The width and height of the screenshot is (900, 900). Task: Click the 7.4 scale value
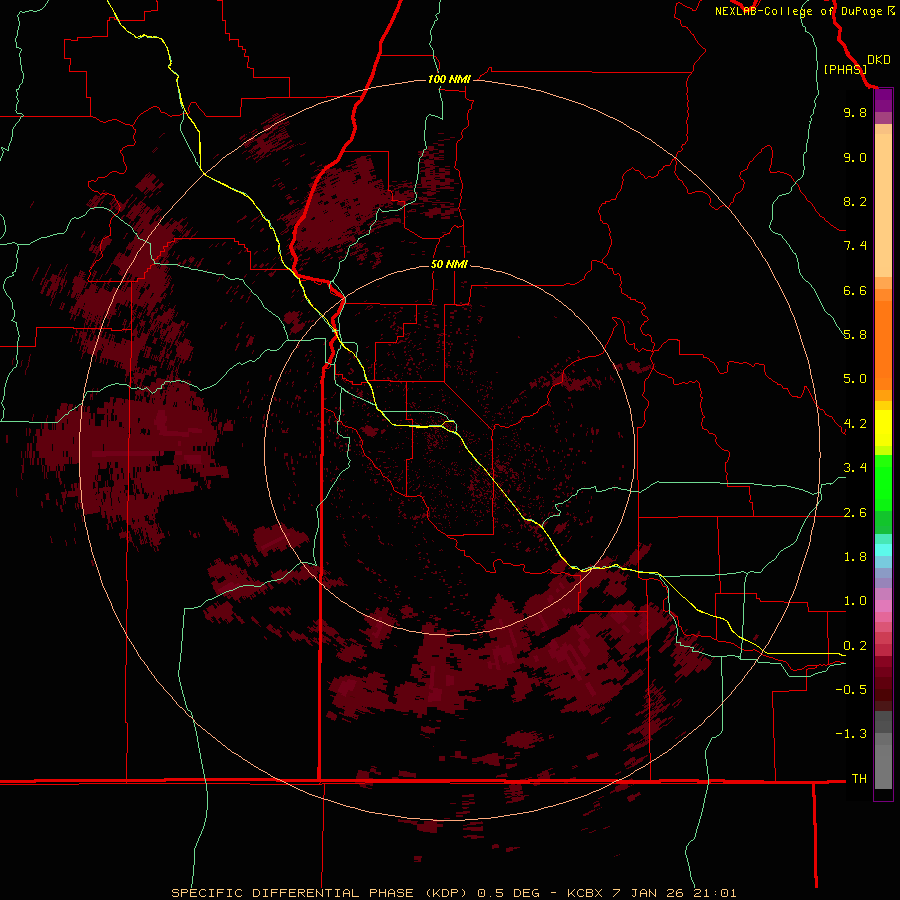coord(855,246)
